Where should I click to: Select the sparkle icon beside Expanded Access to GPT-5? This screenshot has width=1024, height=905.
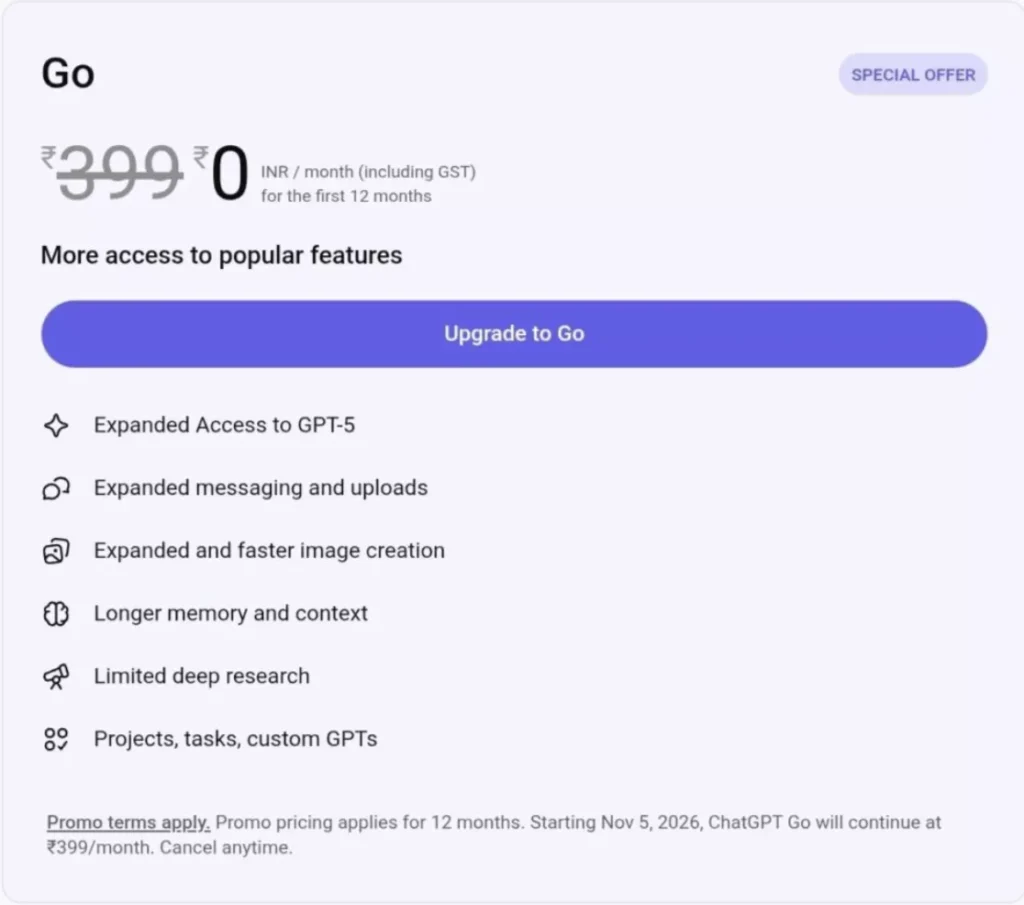point(57,424)
